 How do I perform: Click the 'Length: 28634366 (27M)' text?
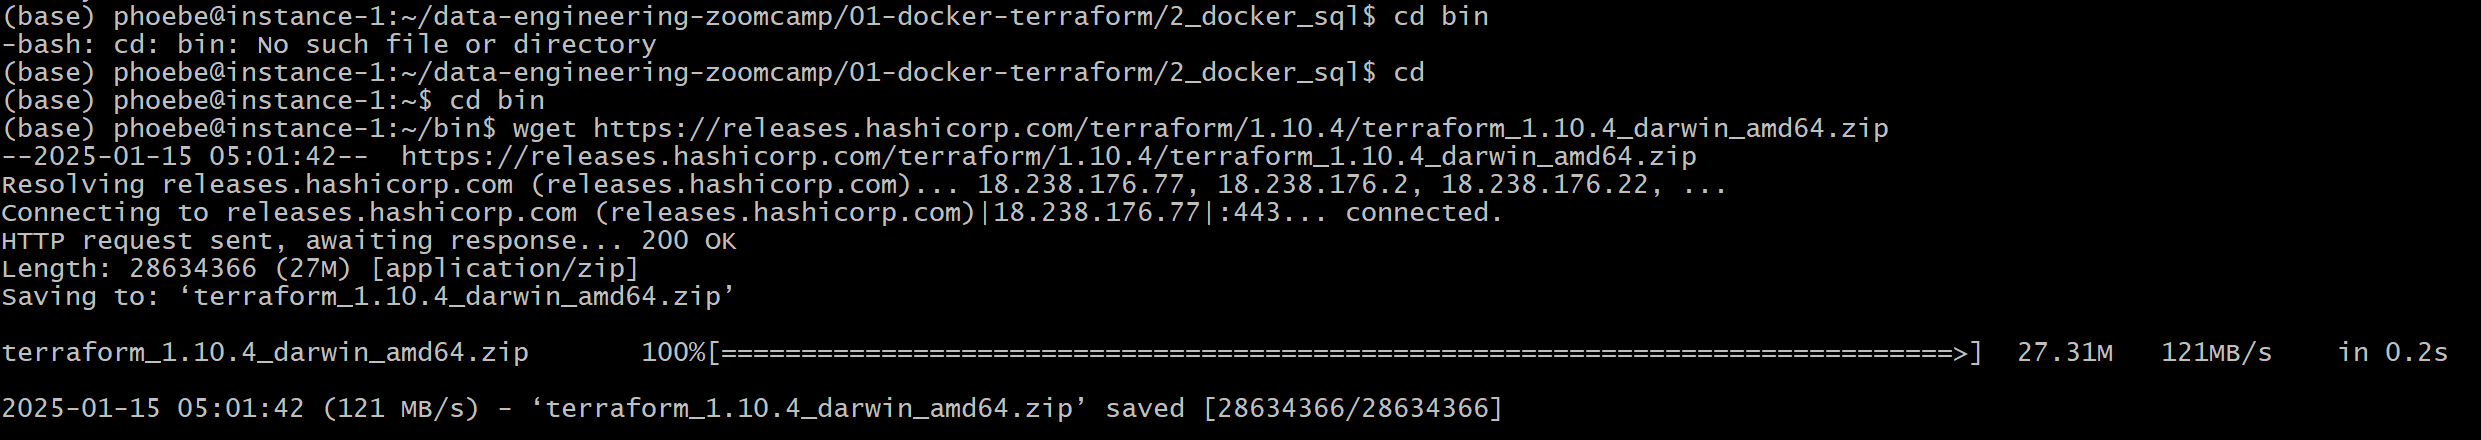coord(177,269)
